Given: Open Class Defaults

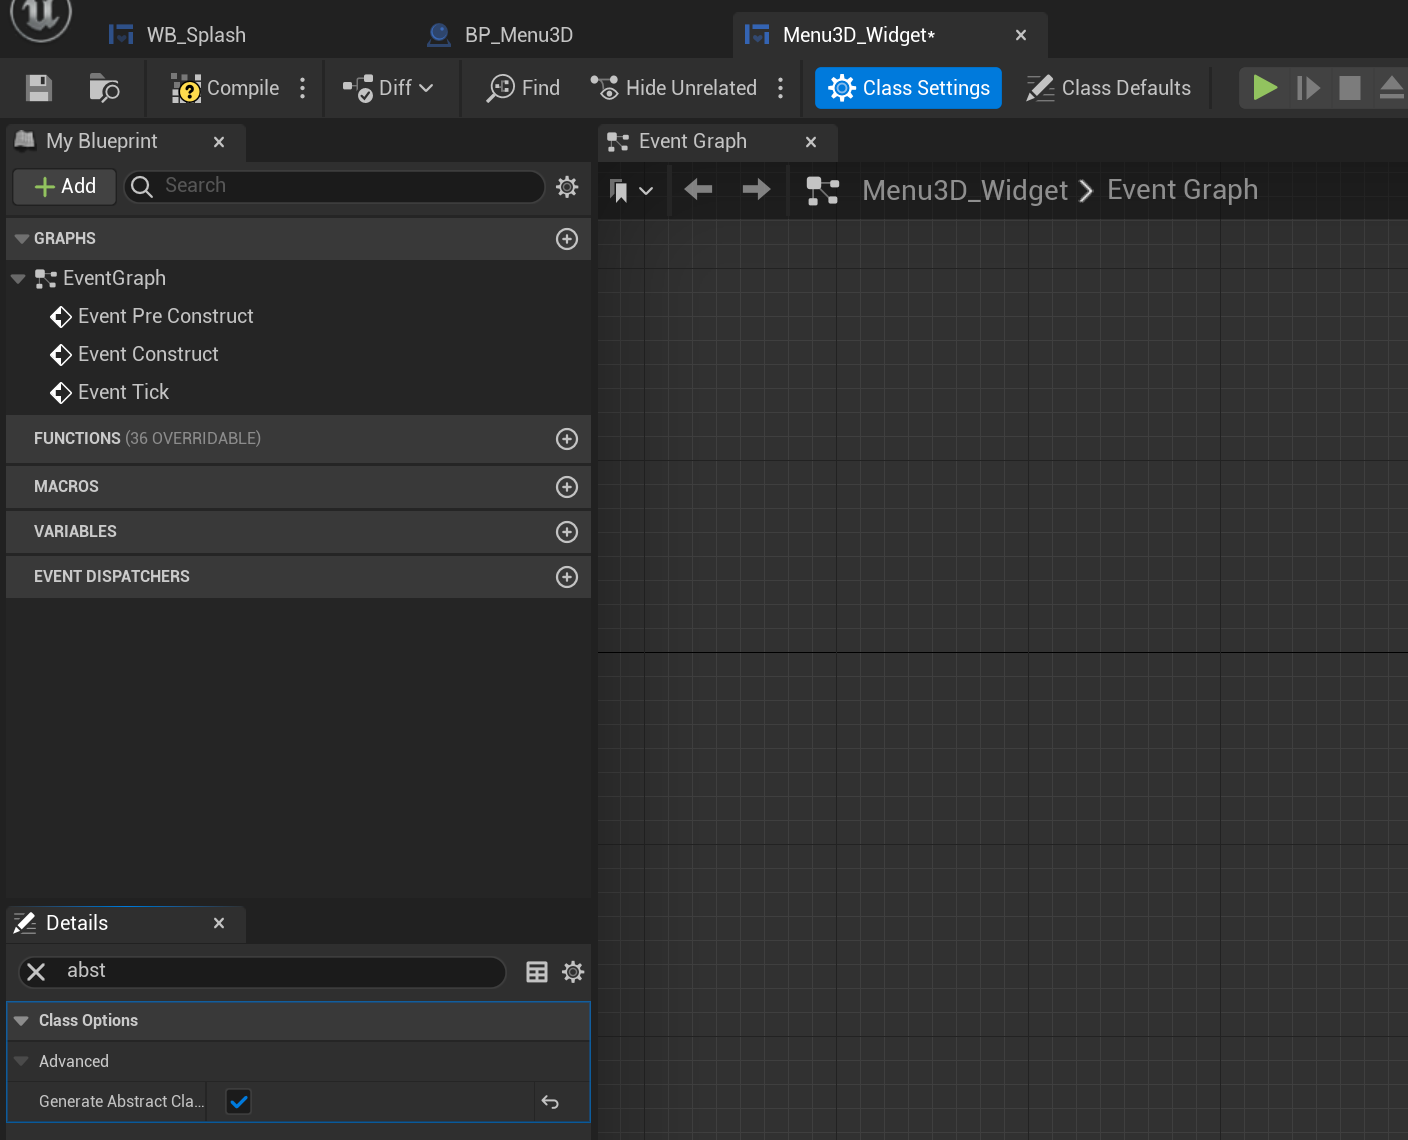Looking at the screenshot, I should coord(1109,88).
